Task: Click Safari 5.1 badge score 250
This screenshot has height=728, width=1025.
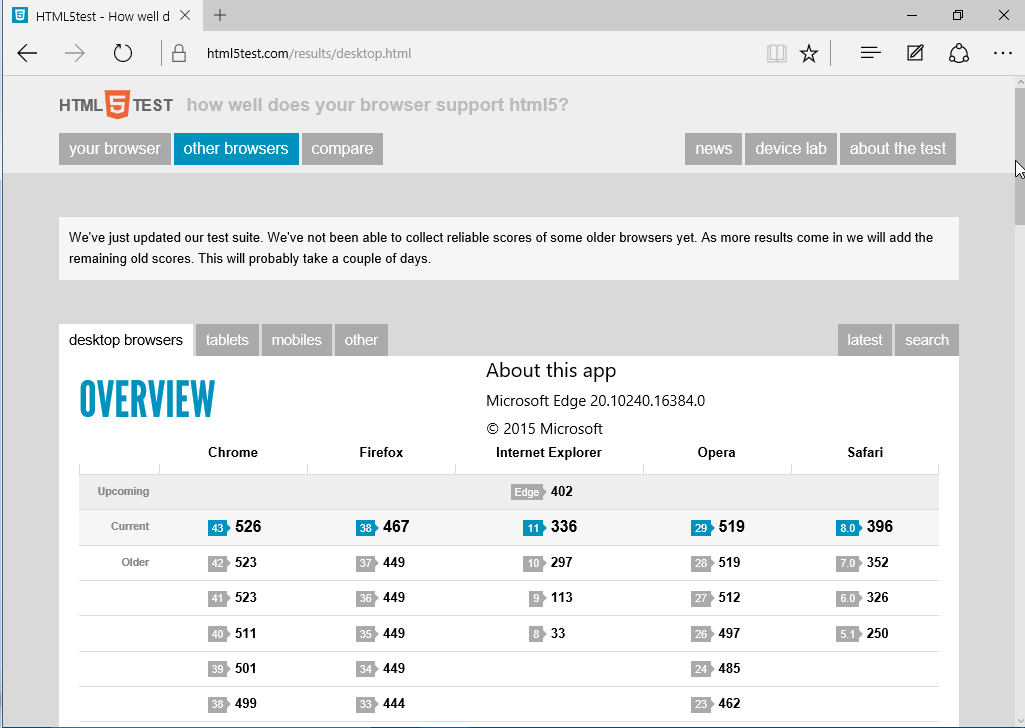Action: click(x=849, y=634)
